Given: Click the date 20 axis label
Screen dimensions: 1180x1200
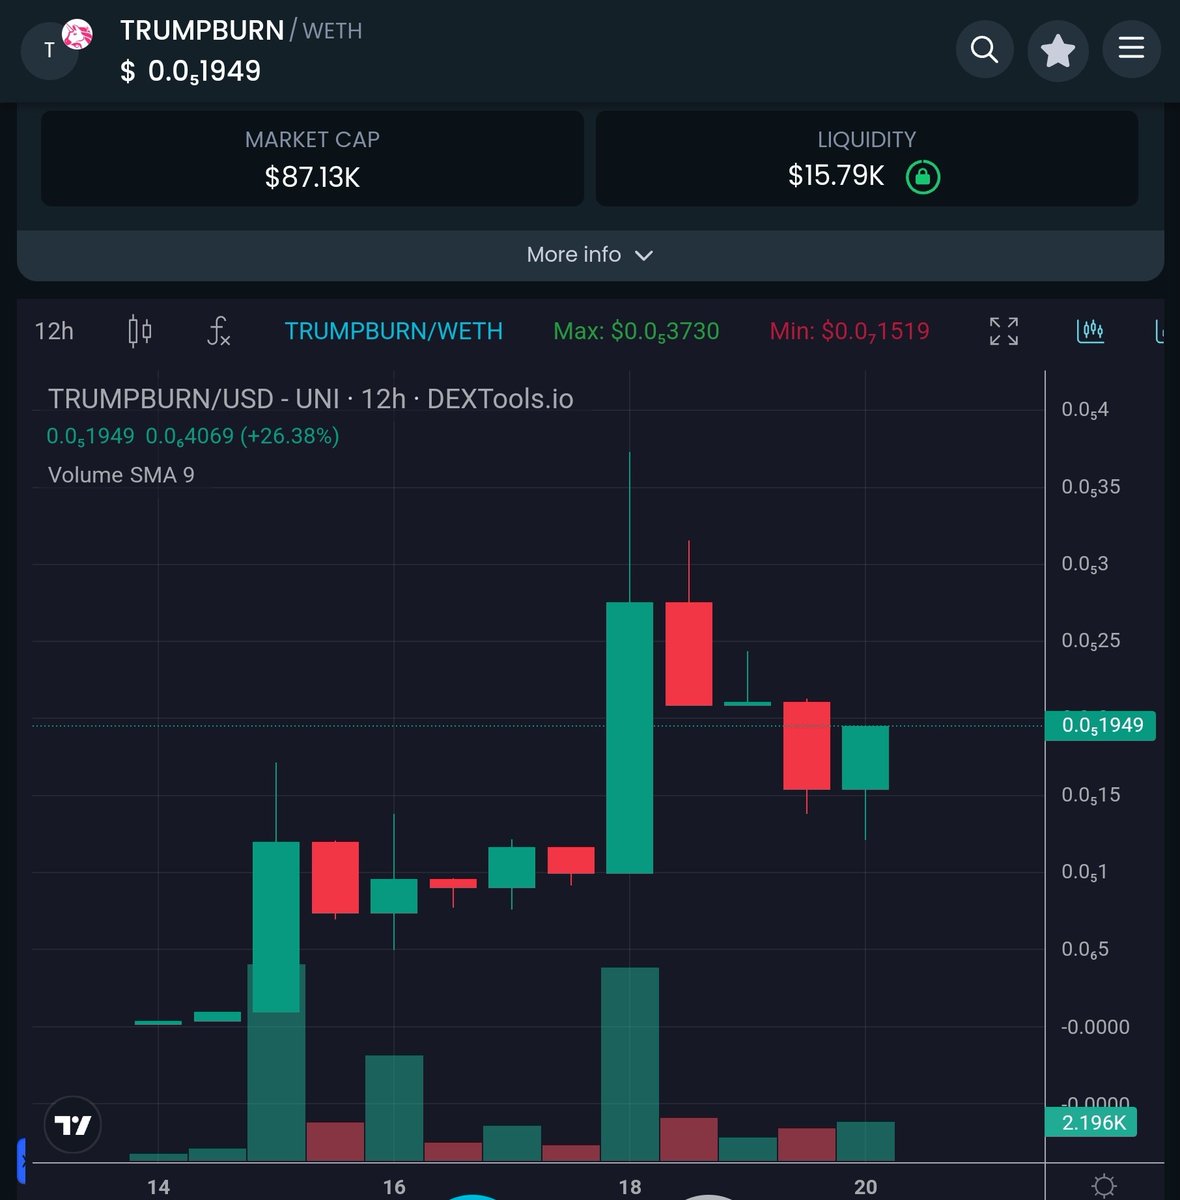Looking at the screenshot, I should (x=866, y=1187).
